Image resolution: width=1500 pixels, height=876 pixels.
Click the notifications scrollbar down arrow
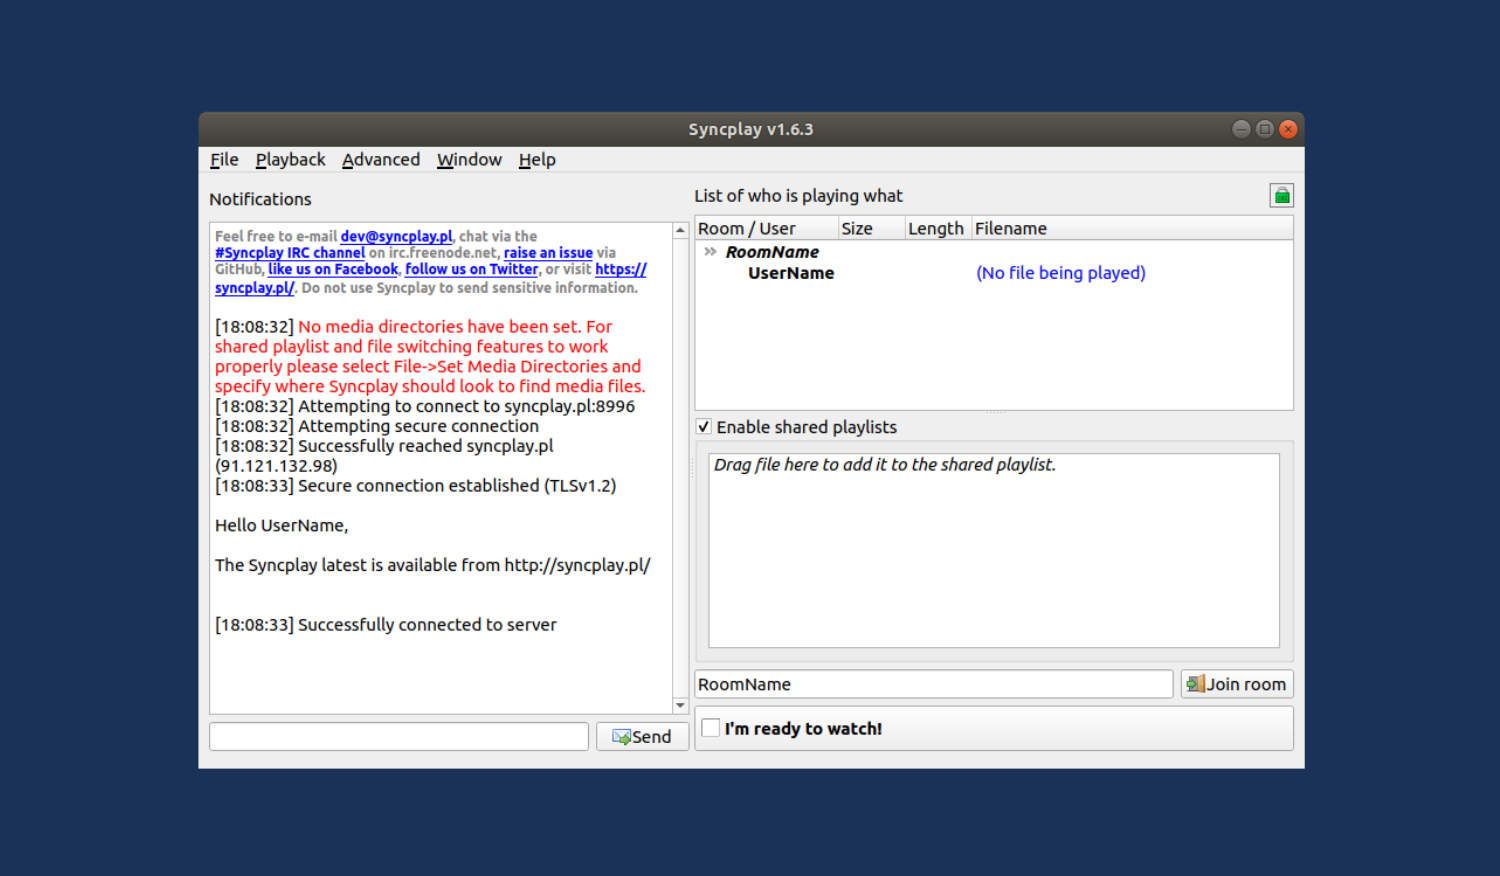coord(680,706)
